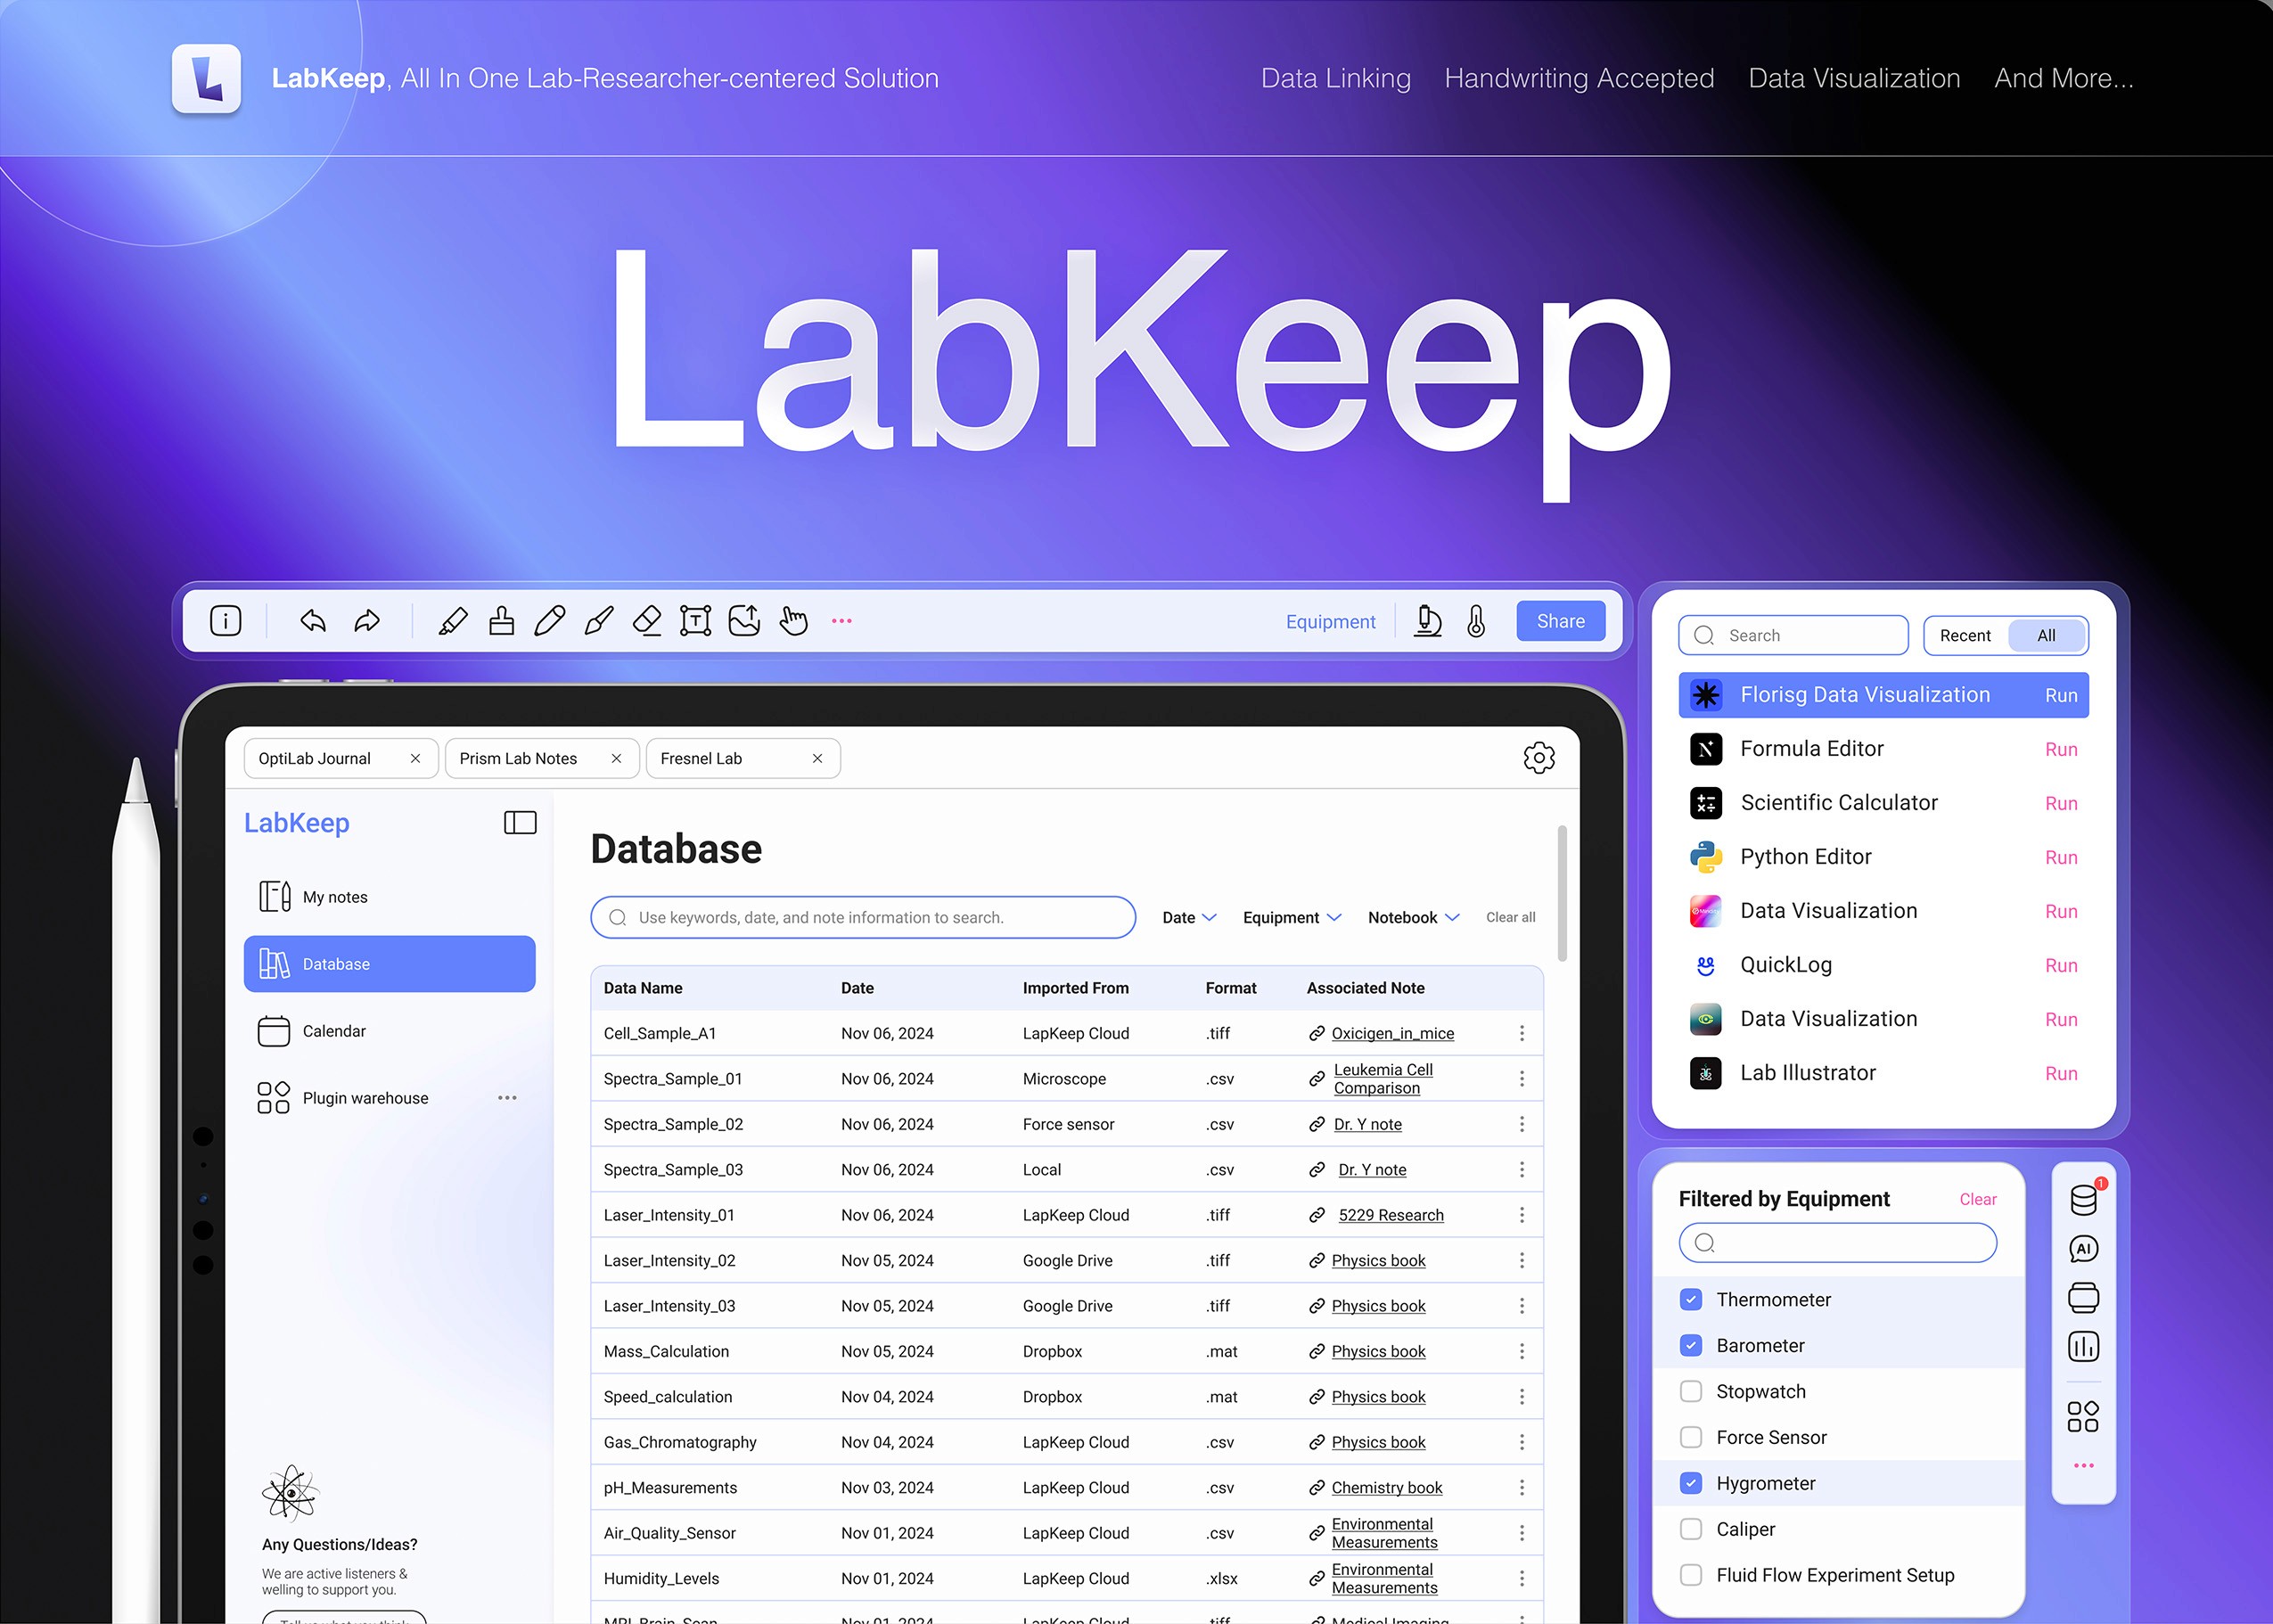The image size is (2273, 1624).
Task: Expand the Notebook filter dropdown
Action: click(x=1413, y=917)
